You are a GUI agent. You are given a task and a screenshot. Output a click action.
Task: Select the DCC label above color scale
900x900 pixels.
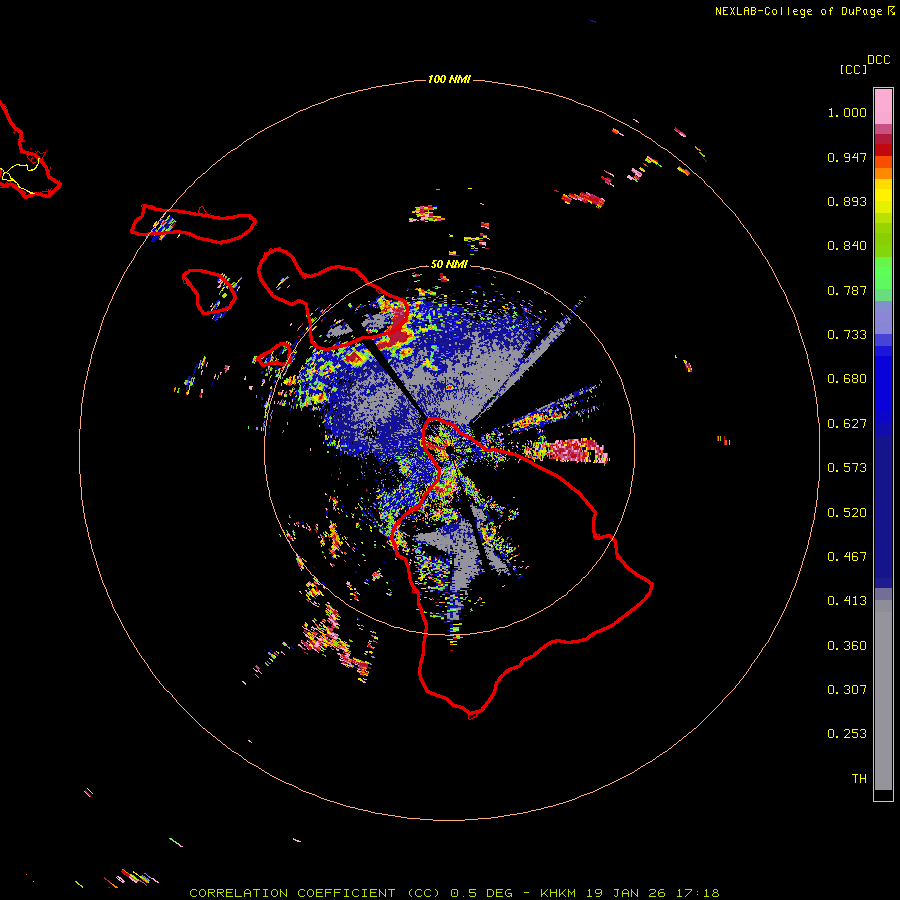tap(879, 60)
